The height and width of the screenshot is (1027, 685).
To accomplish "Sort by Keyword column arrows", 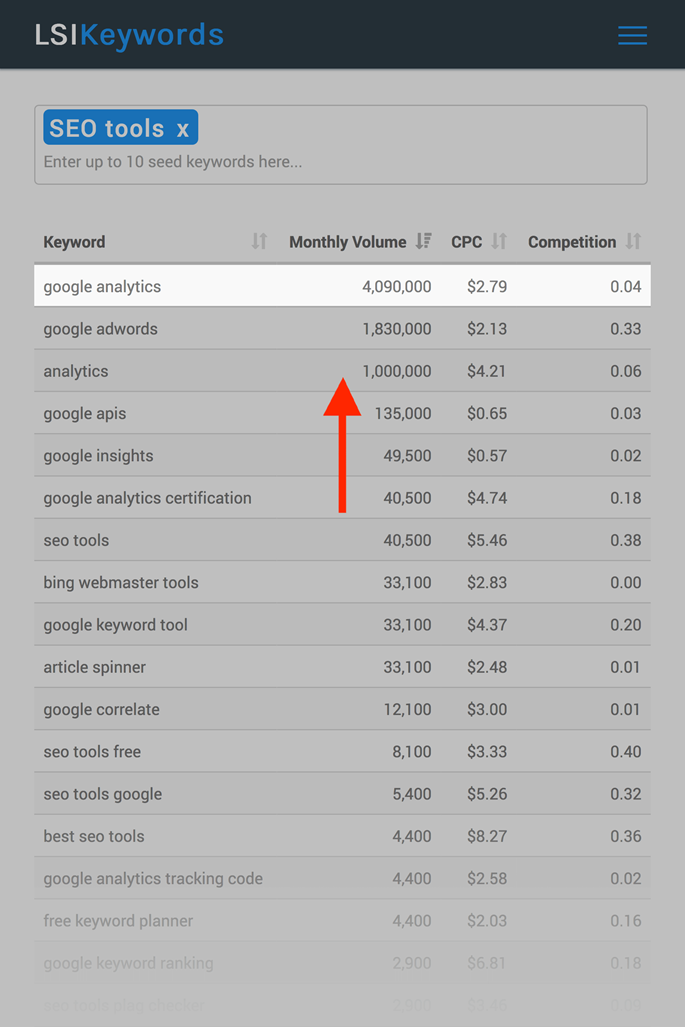I will tap(259, 241).
